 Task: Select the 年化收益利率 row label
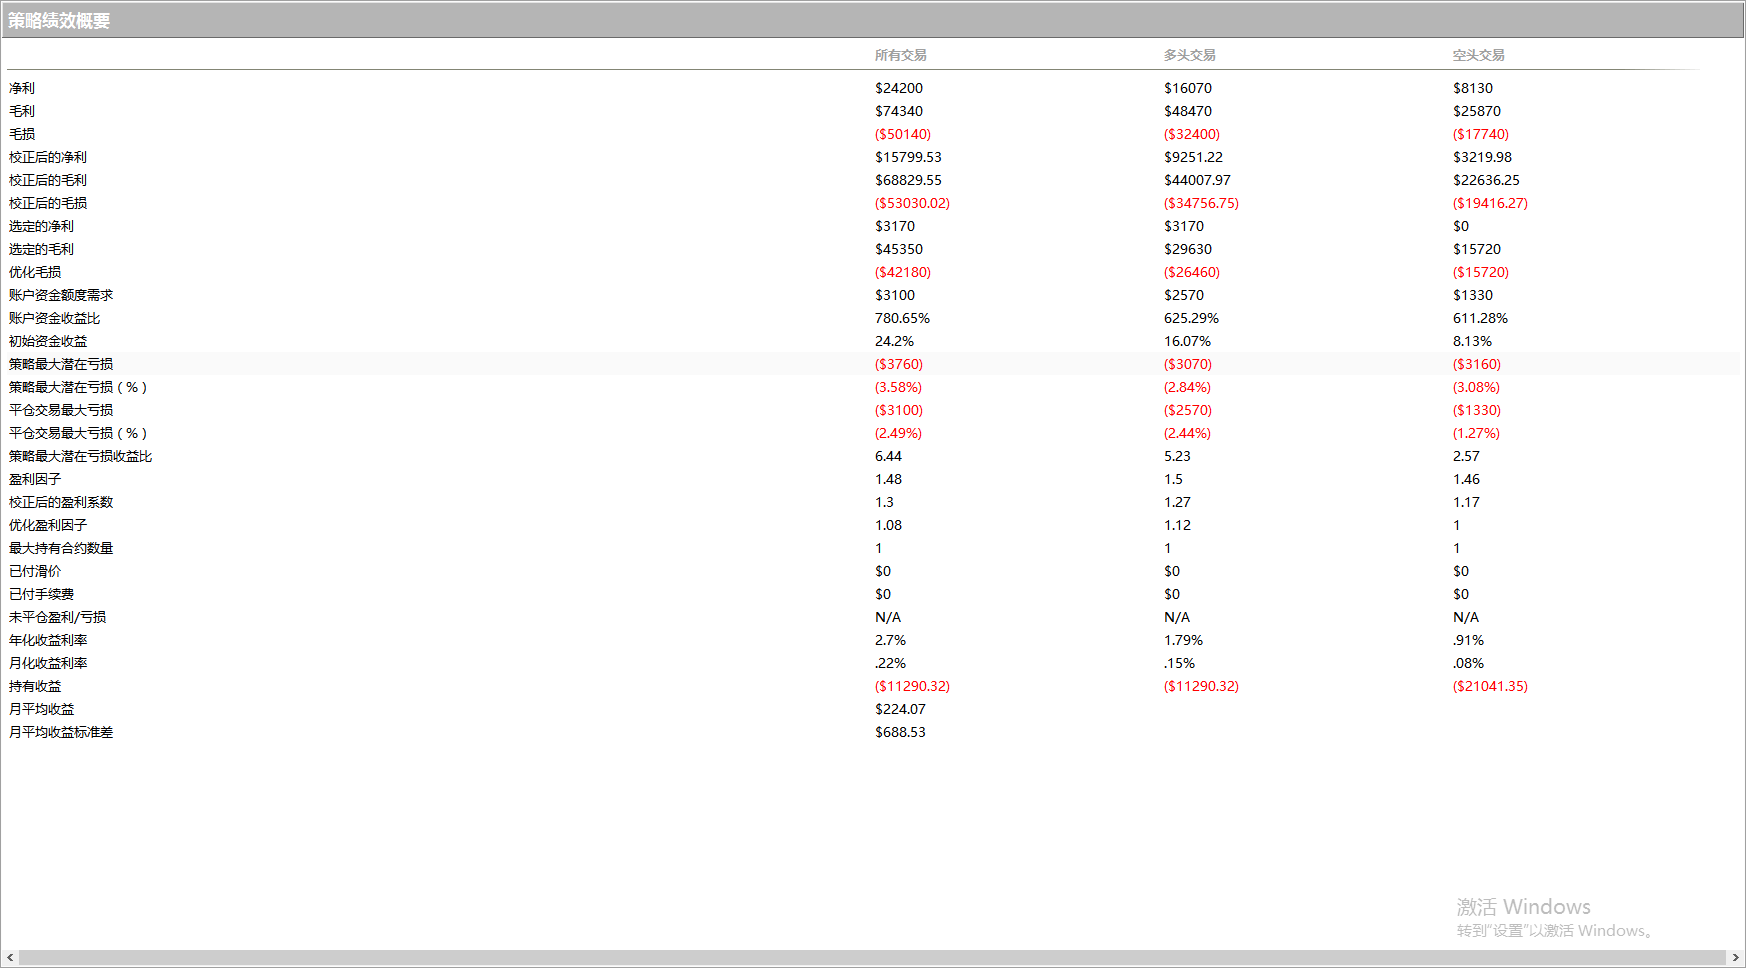pyautogui.click(x=48, y=640)
